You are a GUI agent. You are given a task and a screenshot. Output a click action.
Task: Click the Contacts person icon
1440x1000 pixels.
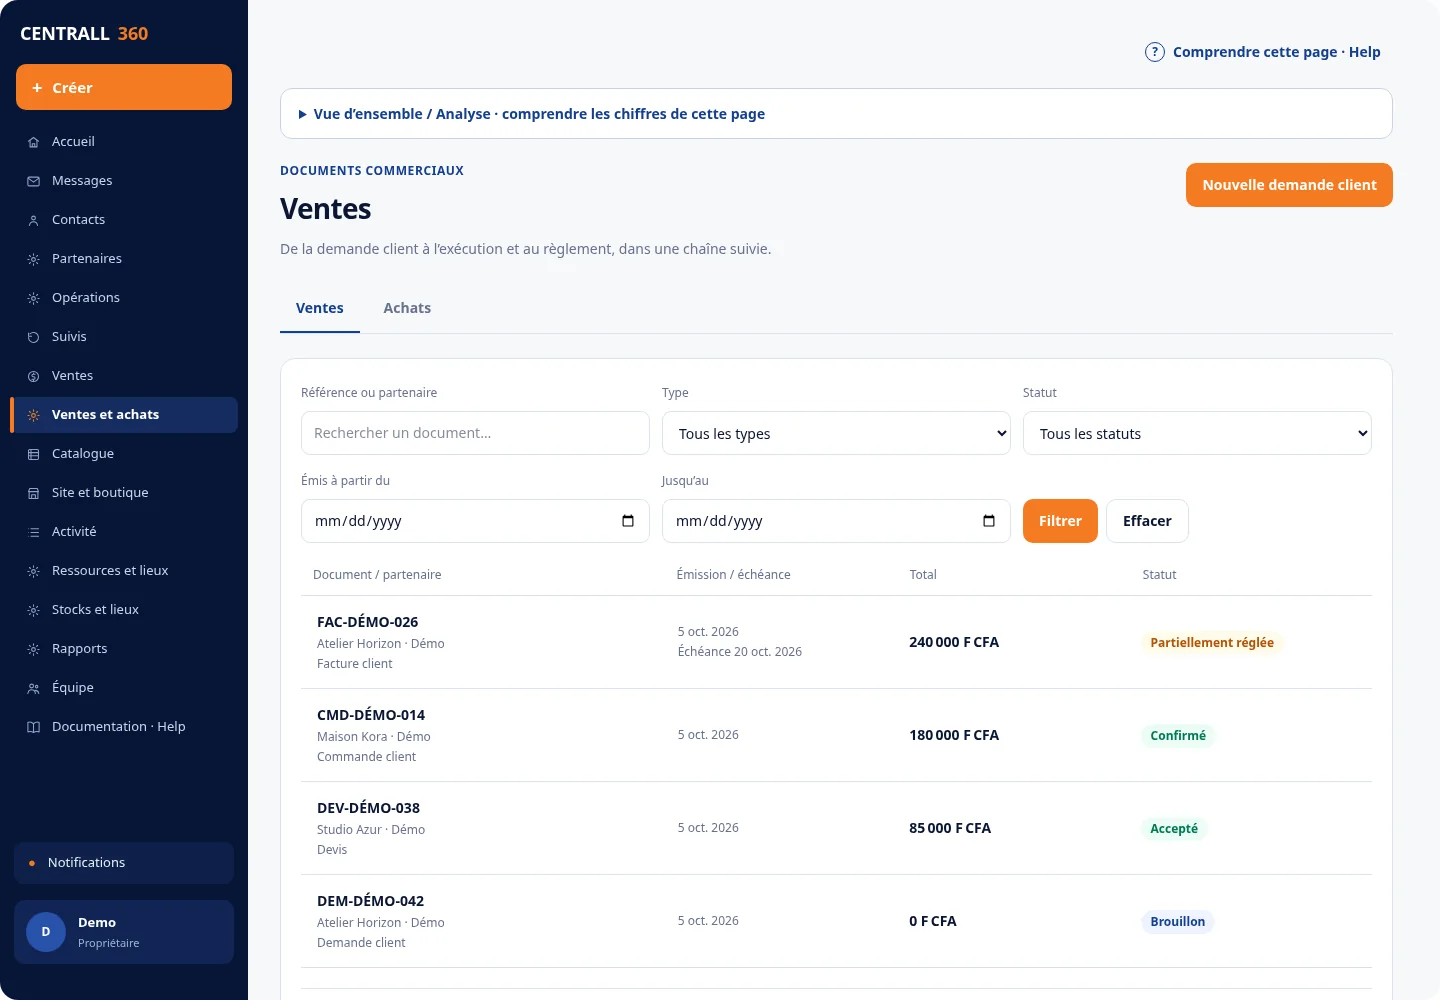[33, 220]
